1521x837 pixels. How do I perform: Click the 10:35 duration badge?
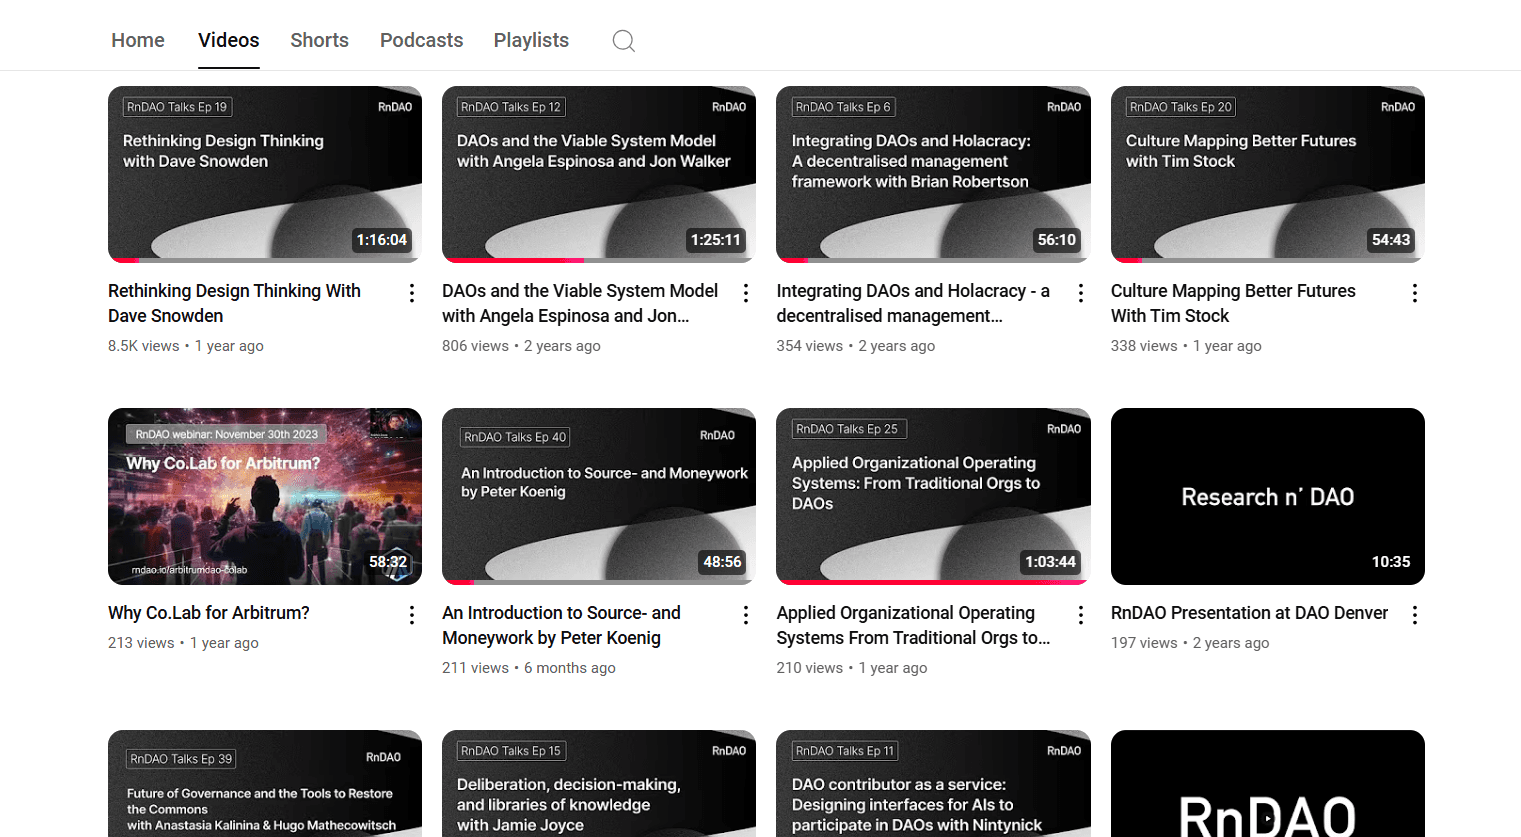pyautogui.click(x=1391, y=562)
